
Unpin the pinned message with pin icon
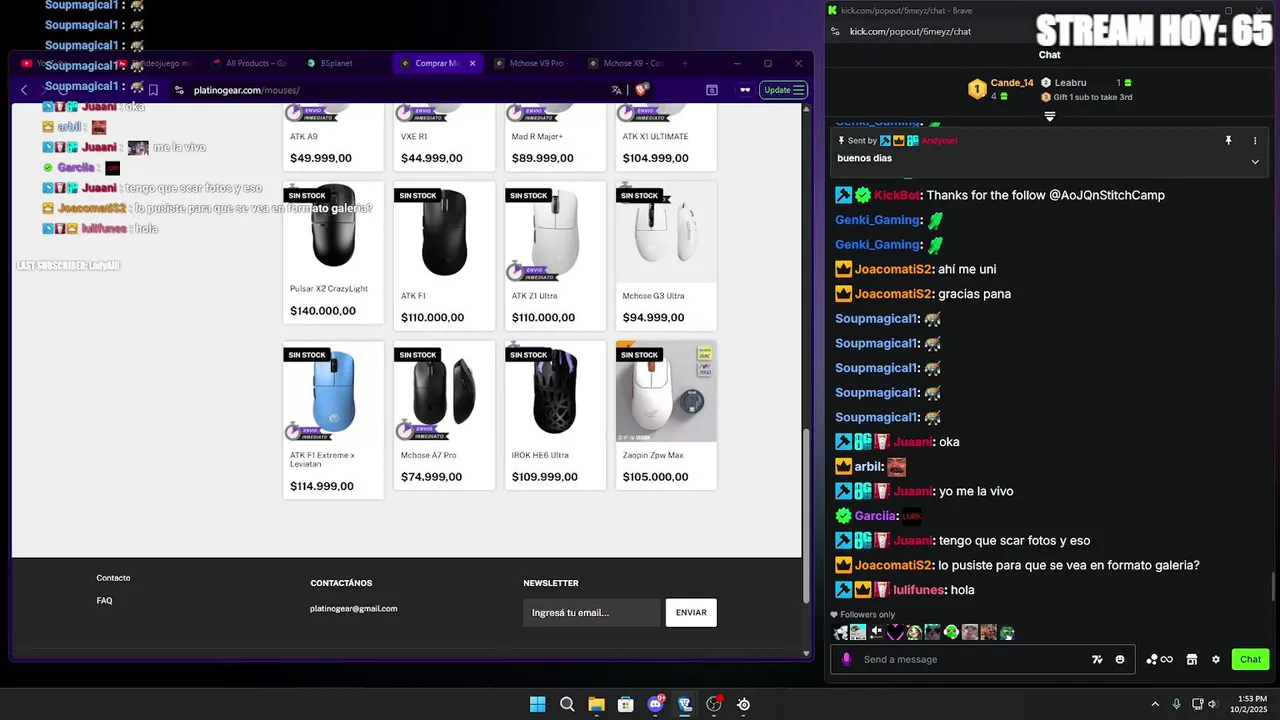(1228, 141)
